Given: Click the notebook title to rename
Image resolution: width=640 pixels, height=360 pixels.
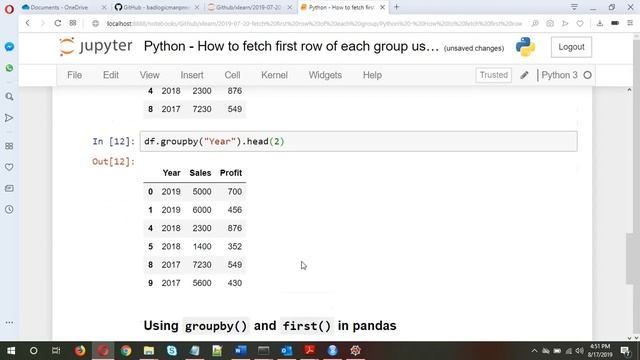Looking at the screenshot, I should (291, 46).
